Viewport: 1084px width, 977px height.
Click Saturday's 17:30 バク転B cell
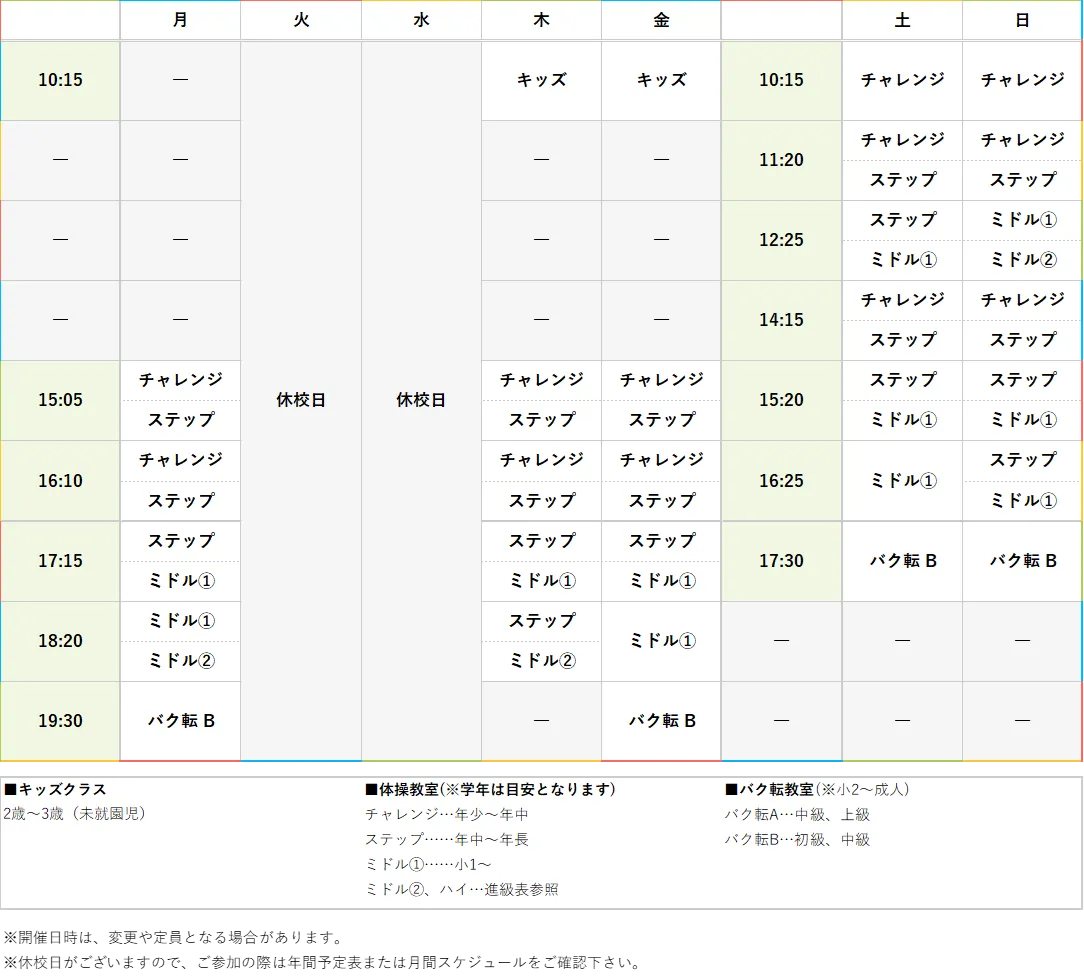pos(901,561)
